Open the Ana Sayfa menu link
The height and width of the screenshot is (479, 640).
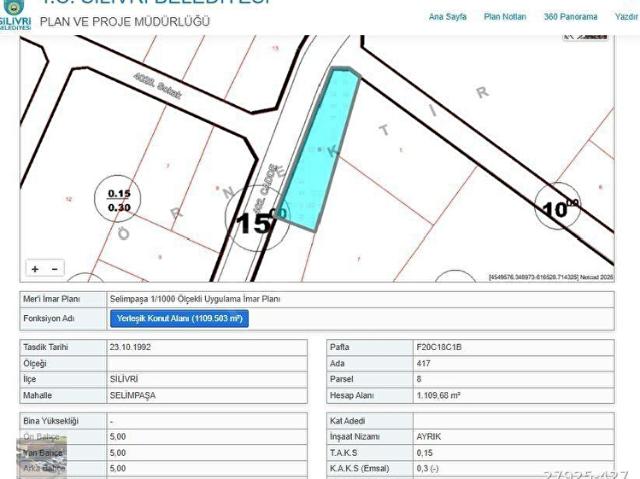[x=447, y=17]
